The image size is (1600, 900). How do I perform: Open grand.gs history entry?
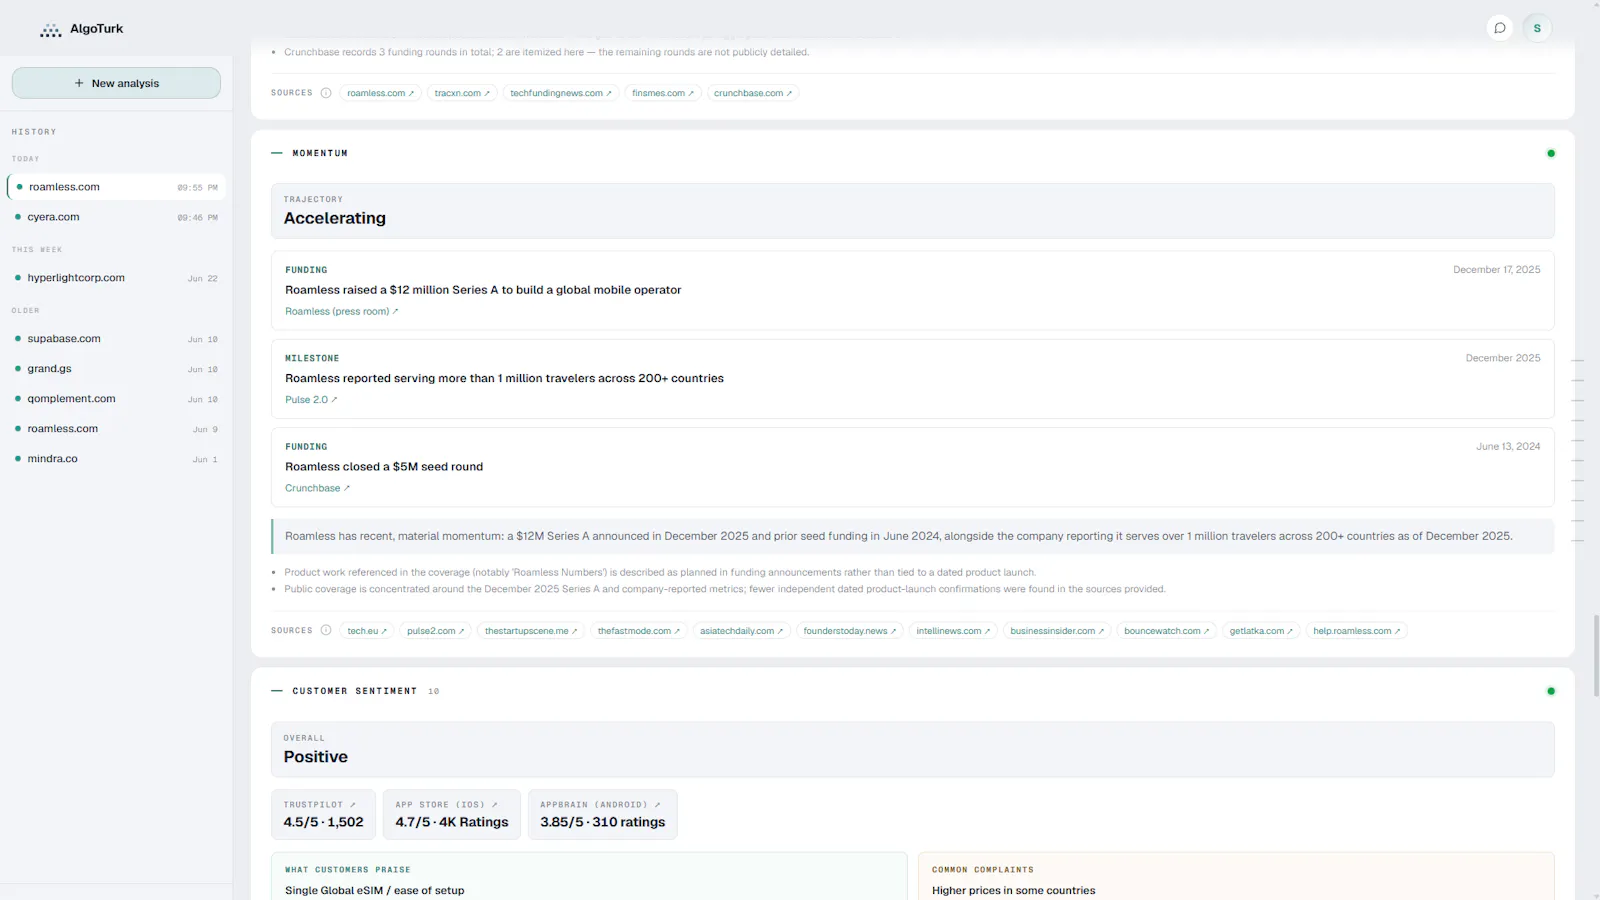116,369
